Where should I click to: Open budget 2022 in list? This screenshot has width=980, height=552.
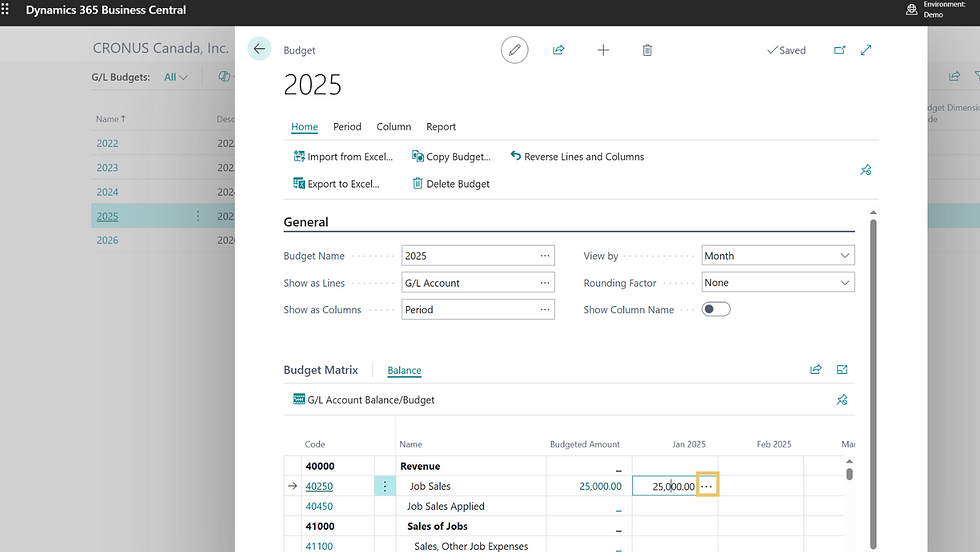pyautogui.click(x=108, y=143)
